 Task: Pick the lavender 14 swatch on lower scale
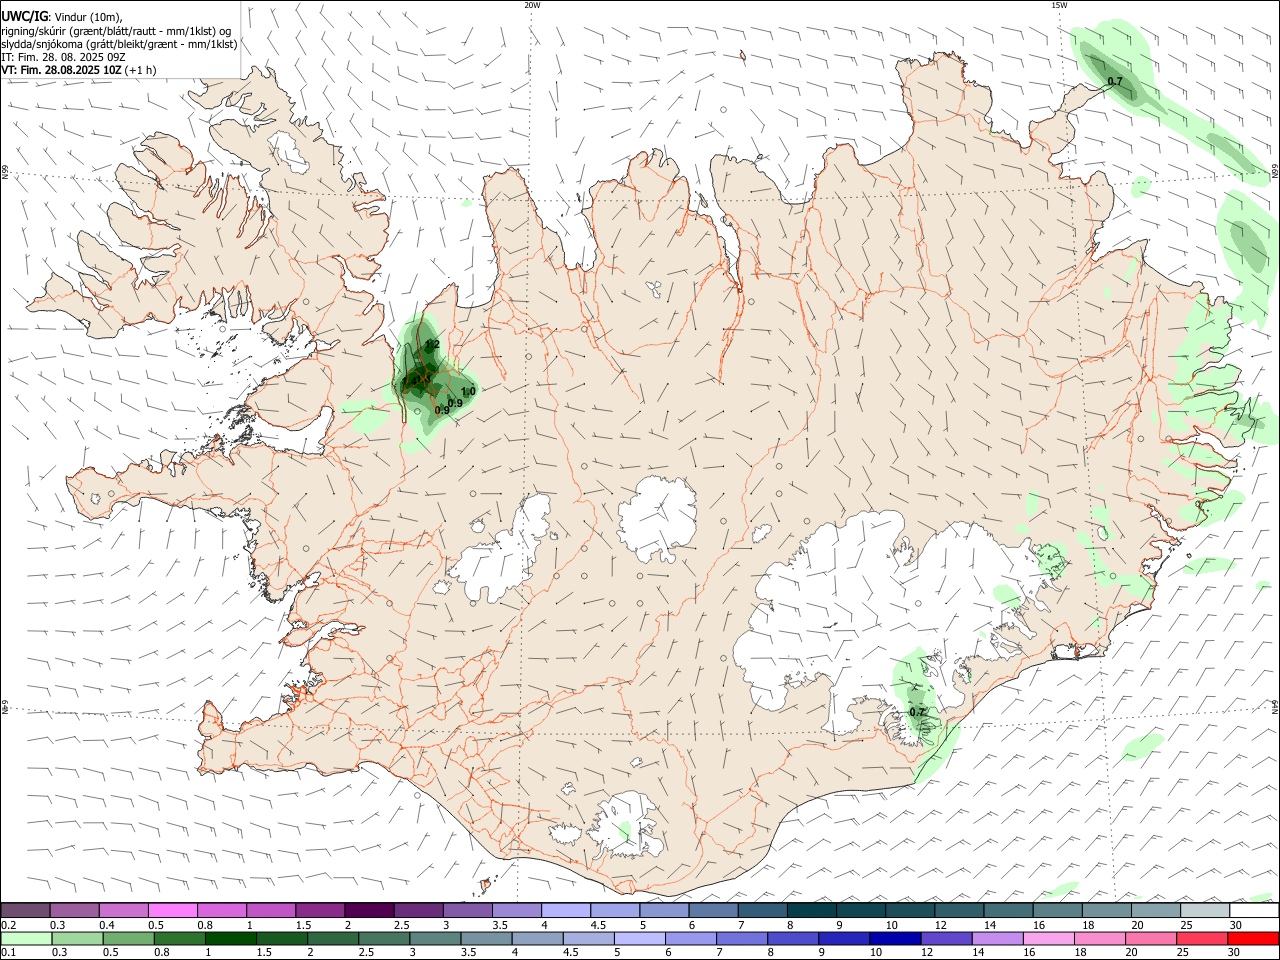point(996,938)
